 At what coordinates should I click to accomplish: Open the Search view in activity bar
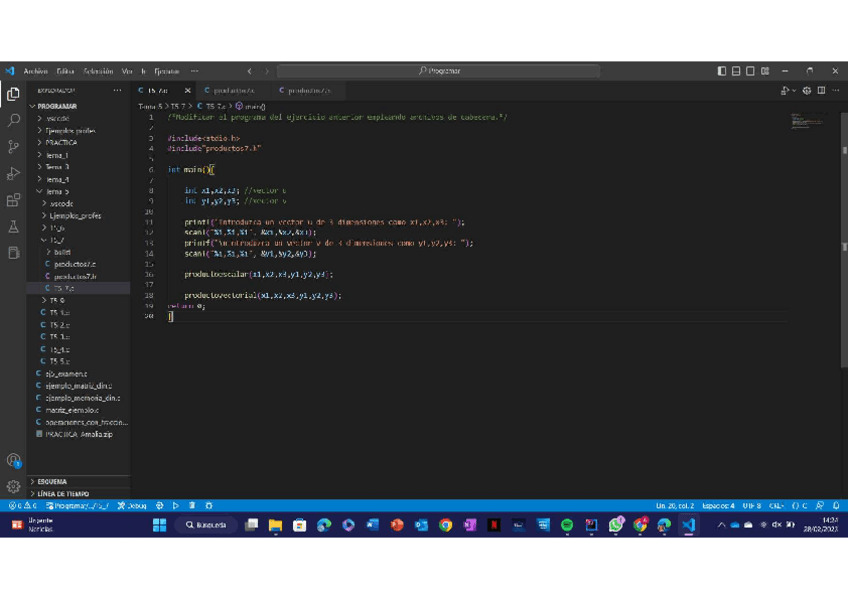[x=14, y=120]
